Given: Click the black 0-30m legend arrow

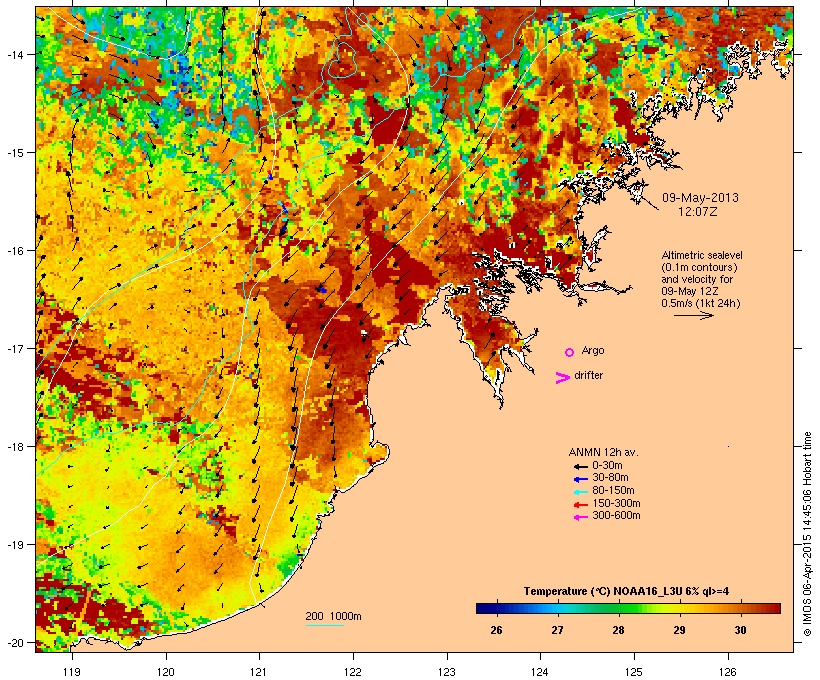Looking at the screenshot, I should tap(580, 467).
